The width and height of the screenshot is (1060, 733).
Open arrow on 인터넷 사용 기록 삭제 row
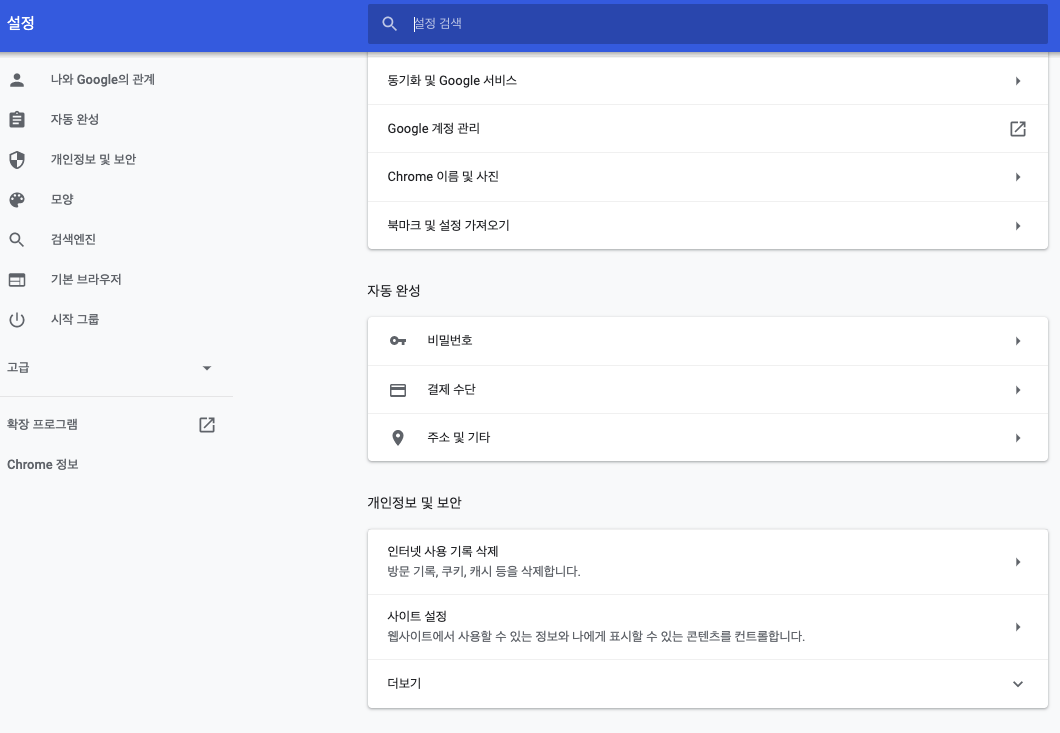click(1017, 562)
